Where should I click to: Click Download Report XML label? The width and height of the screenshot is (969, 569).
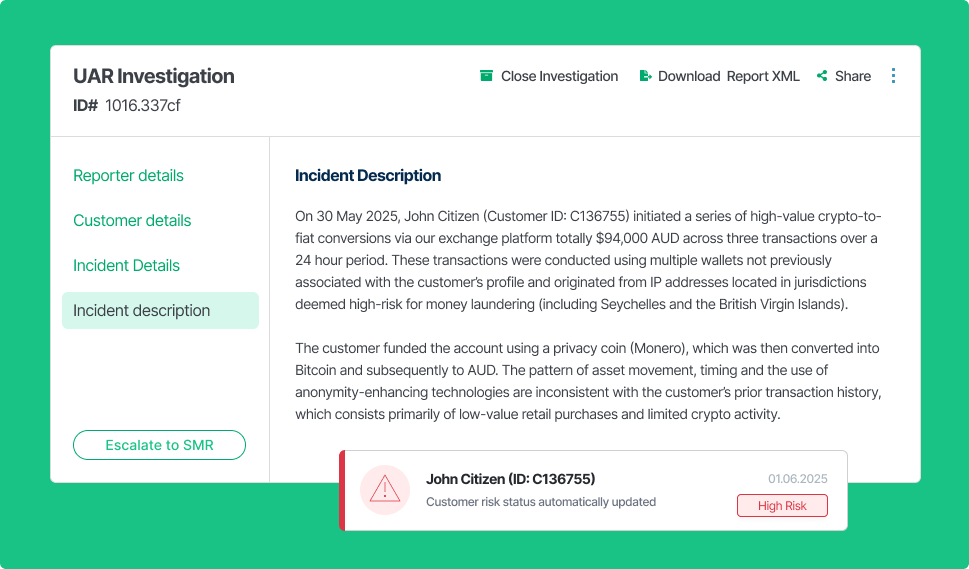coord(729,76)
